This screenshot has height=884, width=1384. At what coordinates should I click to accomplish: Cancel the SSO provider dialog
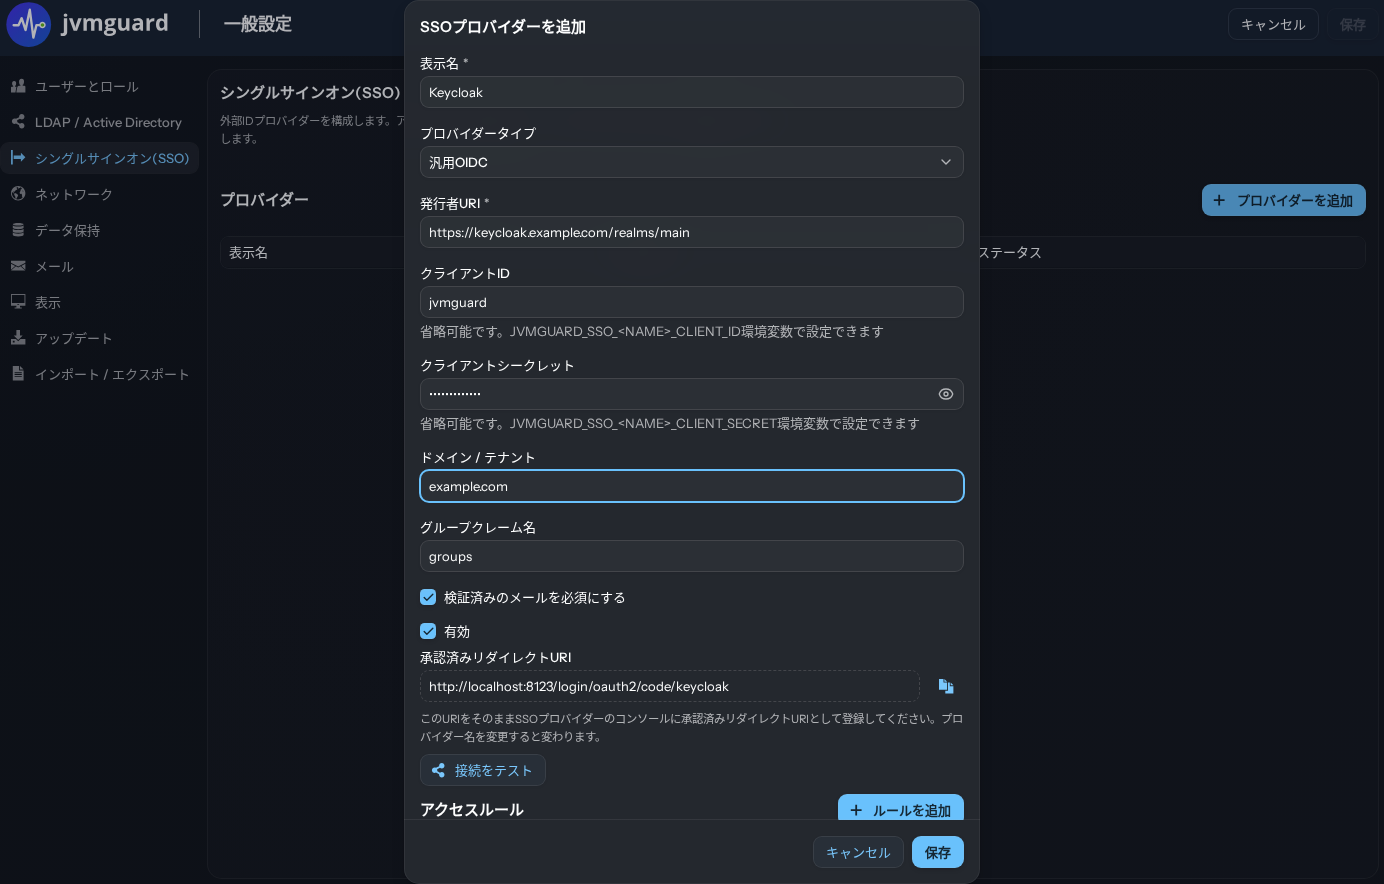tap(858, 852)
